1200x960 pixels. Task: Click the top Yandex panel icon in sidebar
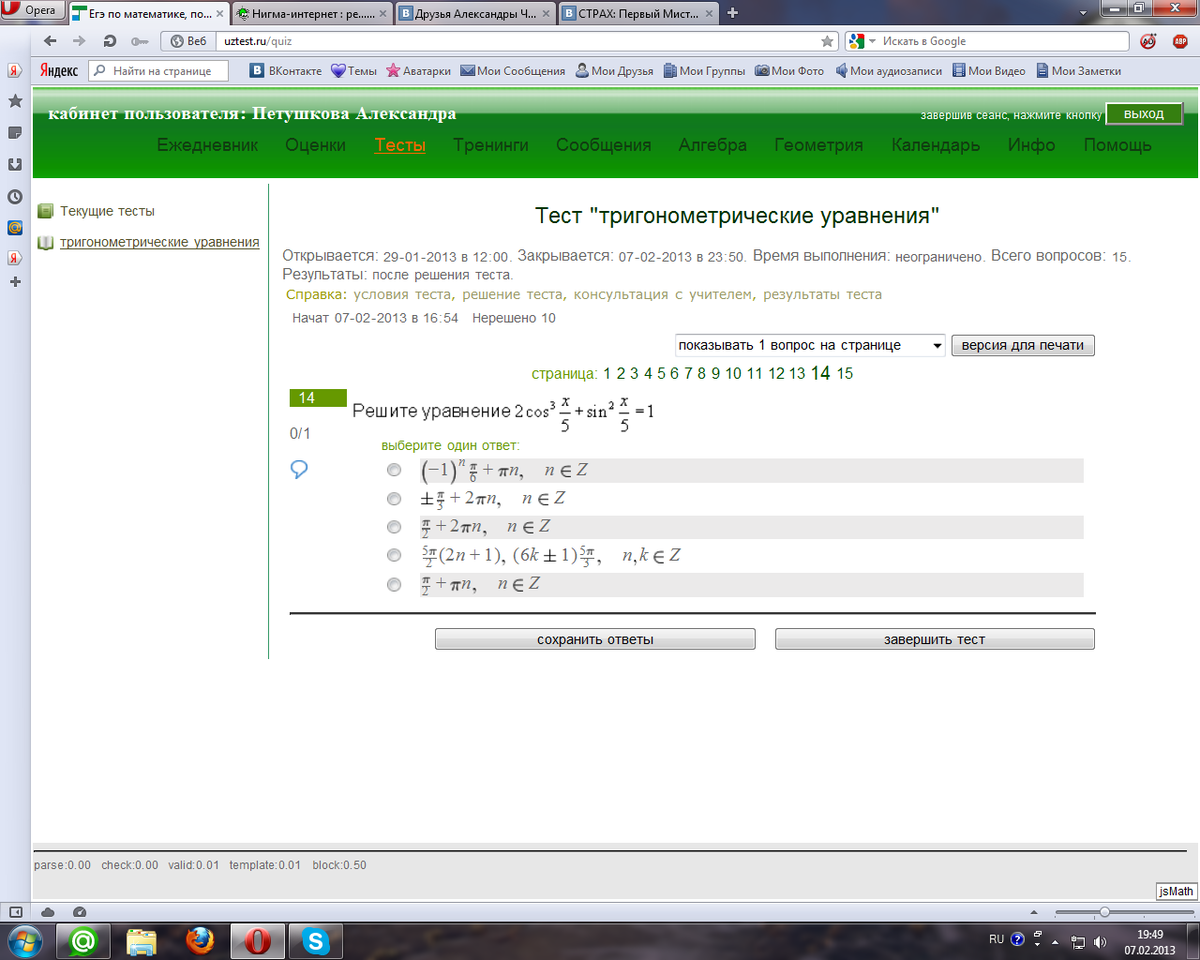15,71
